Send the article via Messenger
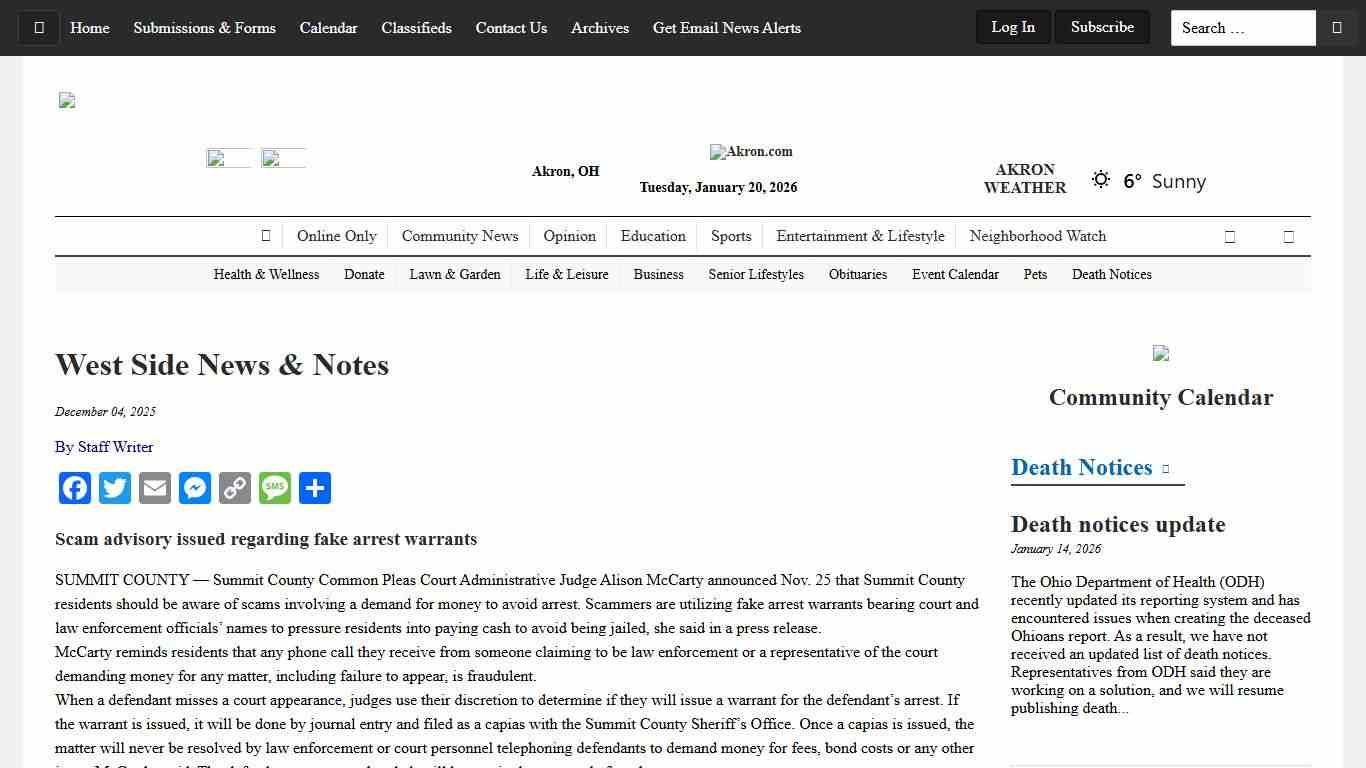Viewport: 1366px width, 768px height. [x=195, y=488]
